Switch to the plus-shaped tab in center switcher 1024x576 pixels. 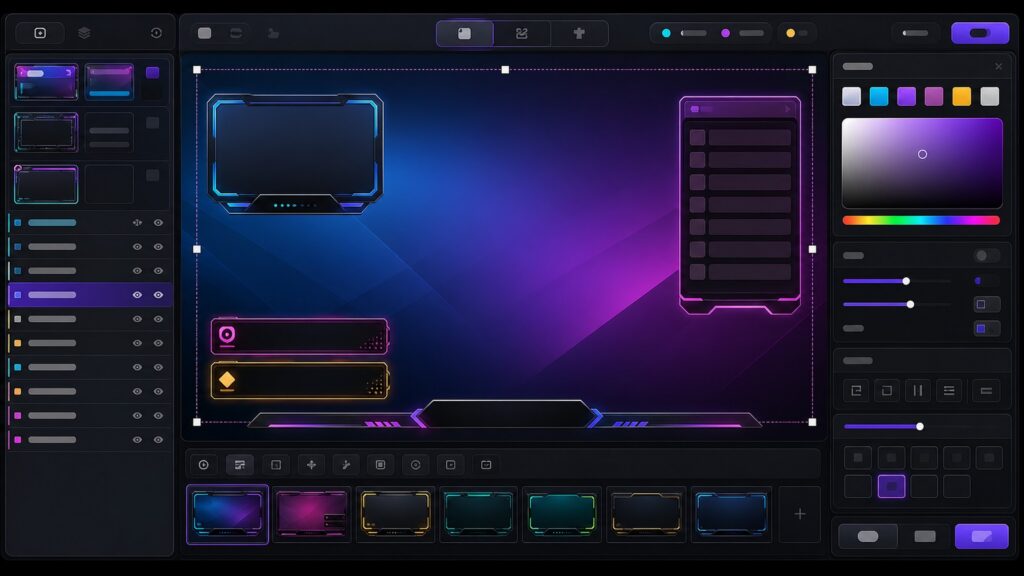(579, 33)
